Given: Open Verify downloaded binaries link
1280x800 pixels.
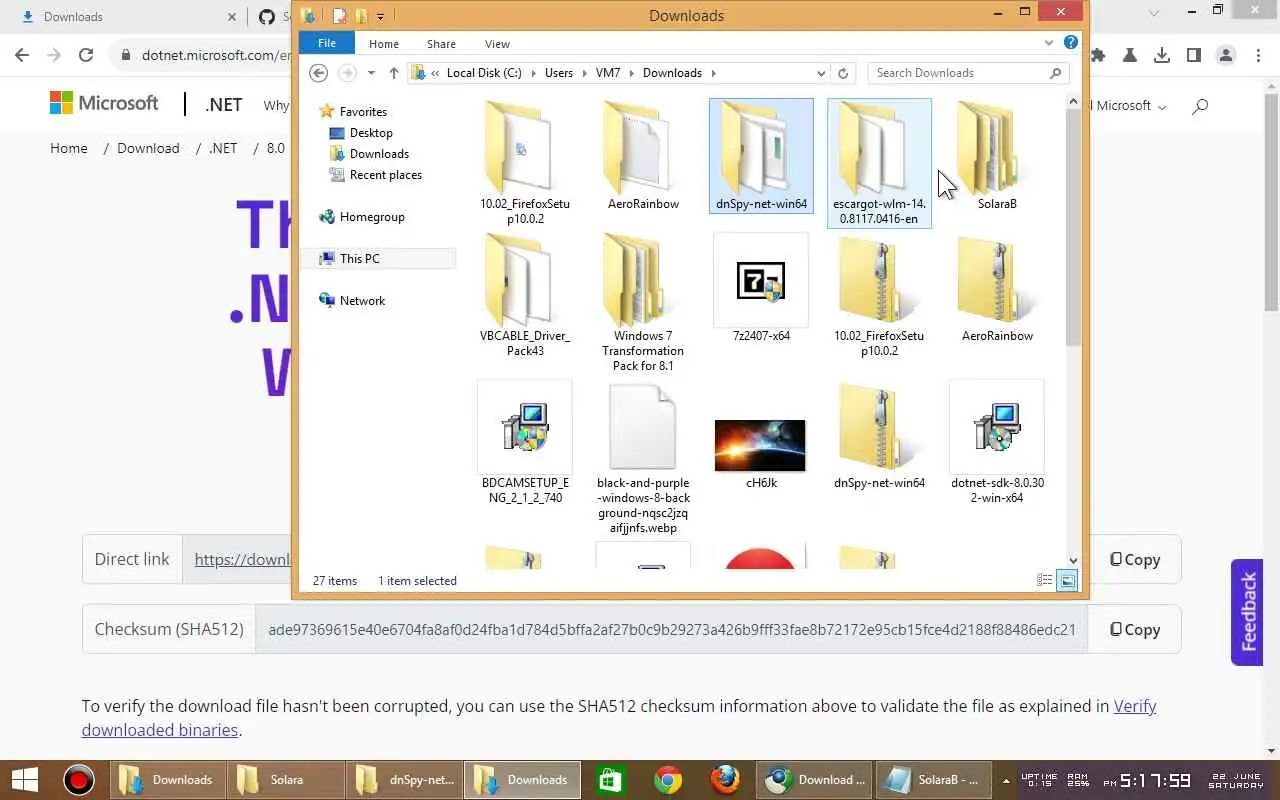Looking at the screenshot, I should pyautogui.click(x=619, y=718).
